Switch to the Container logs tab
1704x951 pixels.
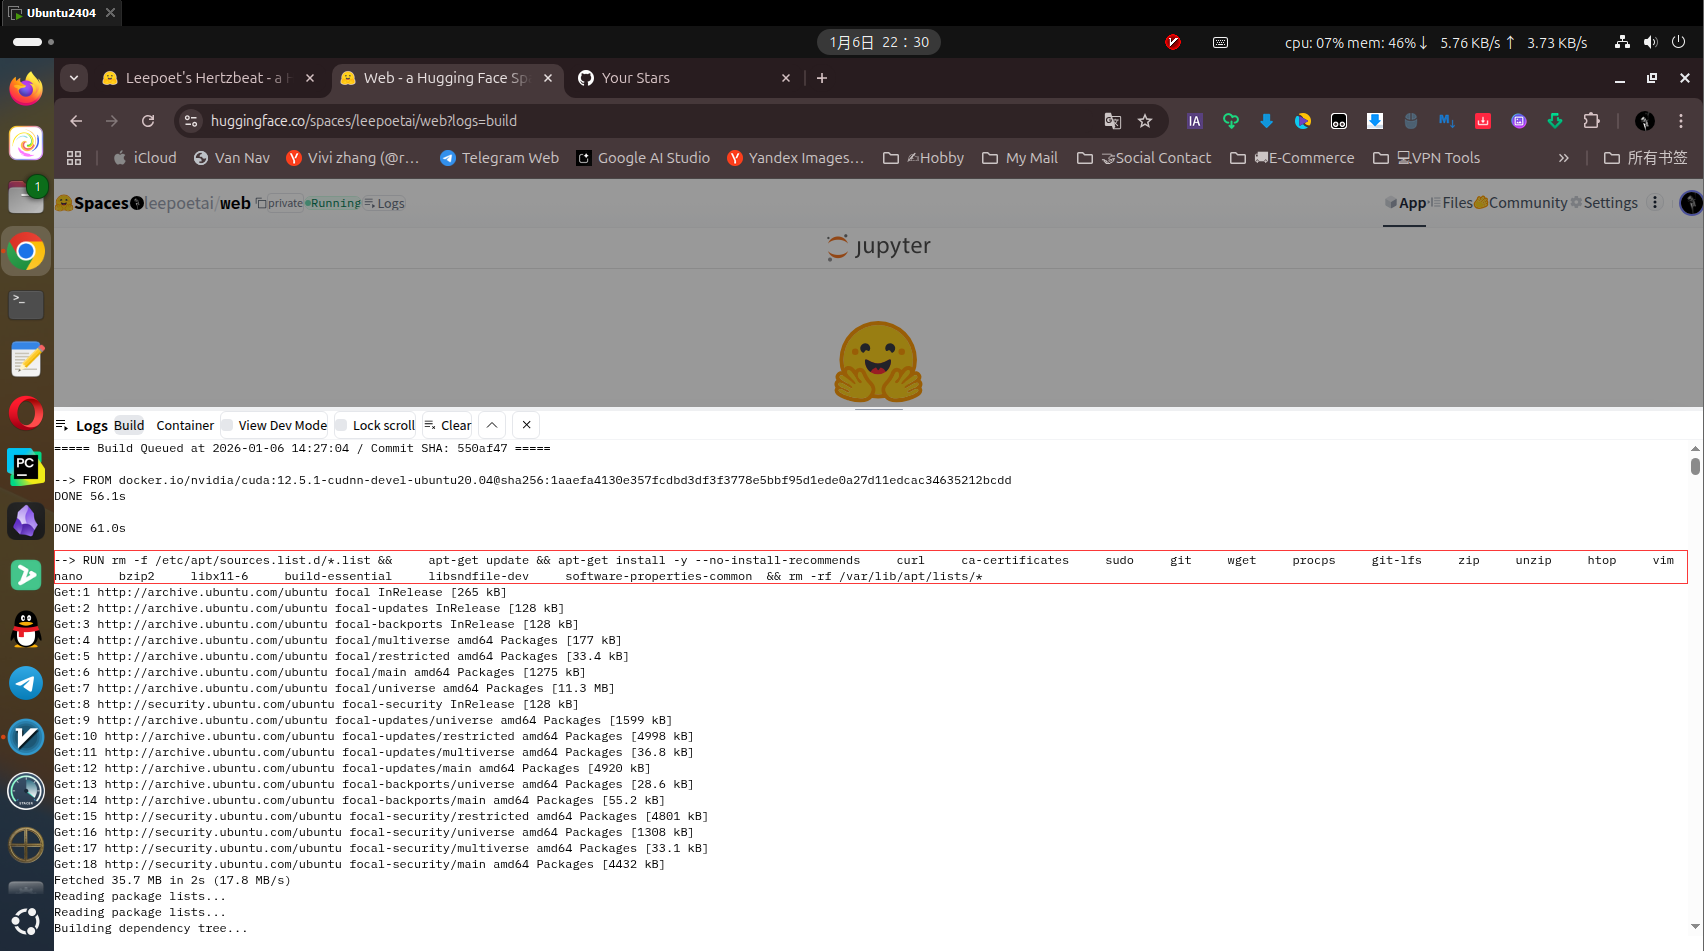pos(185,425)
